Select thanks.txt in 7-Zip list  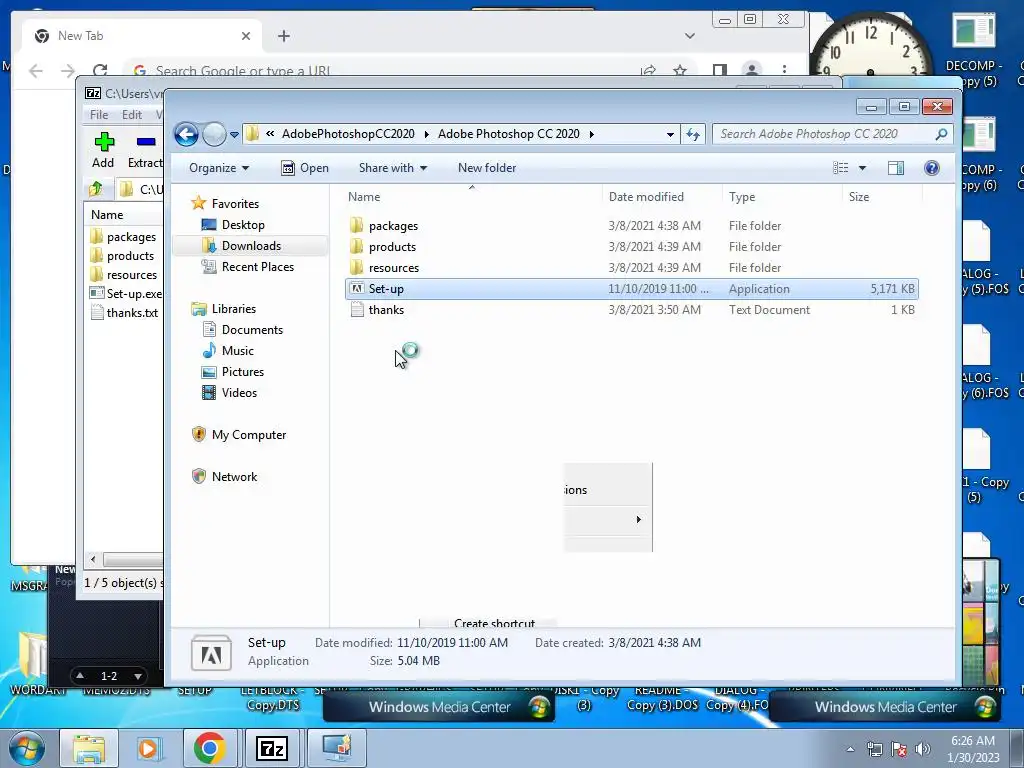[x=124, y=313]
